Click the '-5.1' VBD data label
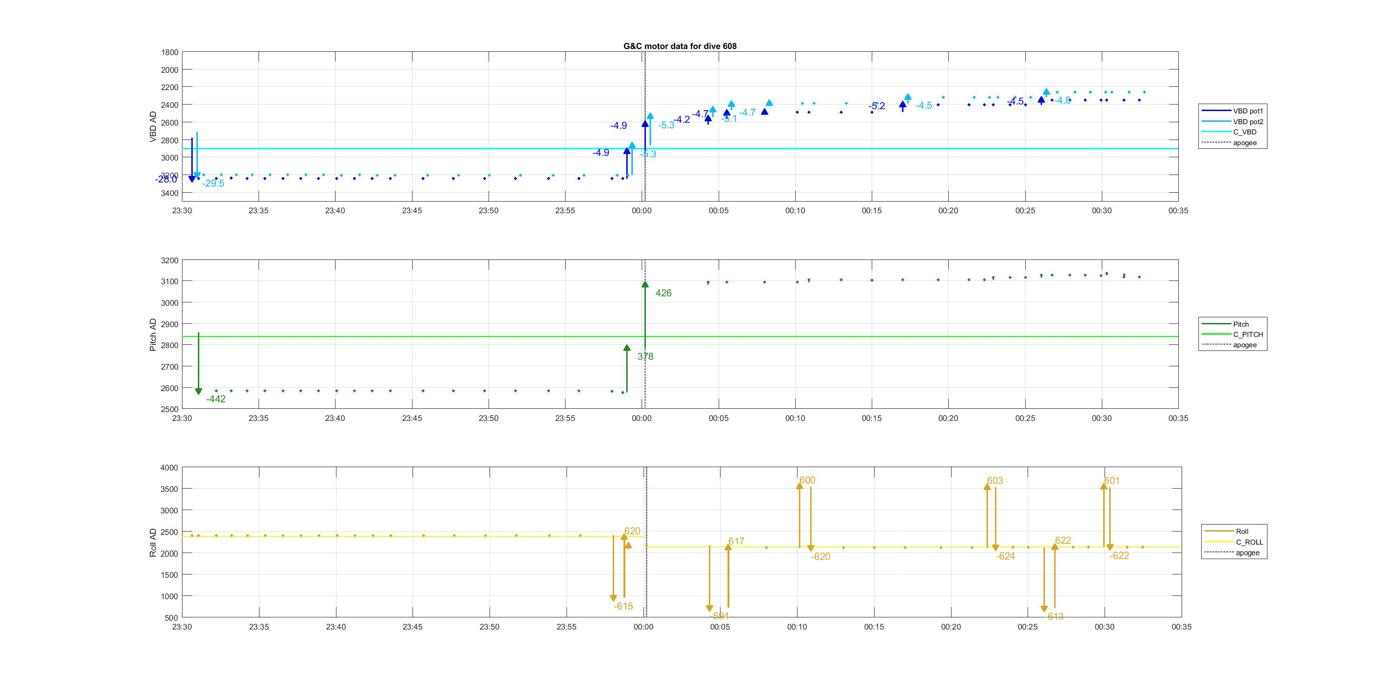The image size is (1400, 693). tap(729, 119)
